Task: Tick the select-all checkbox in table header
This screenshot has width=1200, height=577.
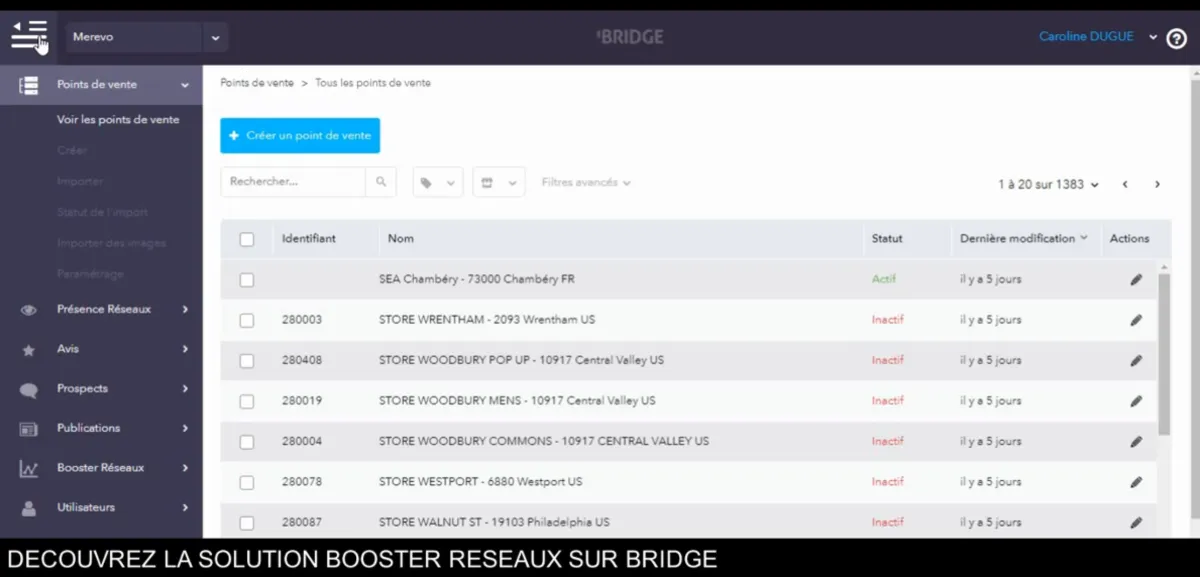Action: (x=247, y=239)
